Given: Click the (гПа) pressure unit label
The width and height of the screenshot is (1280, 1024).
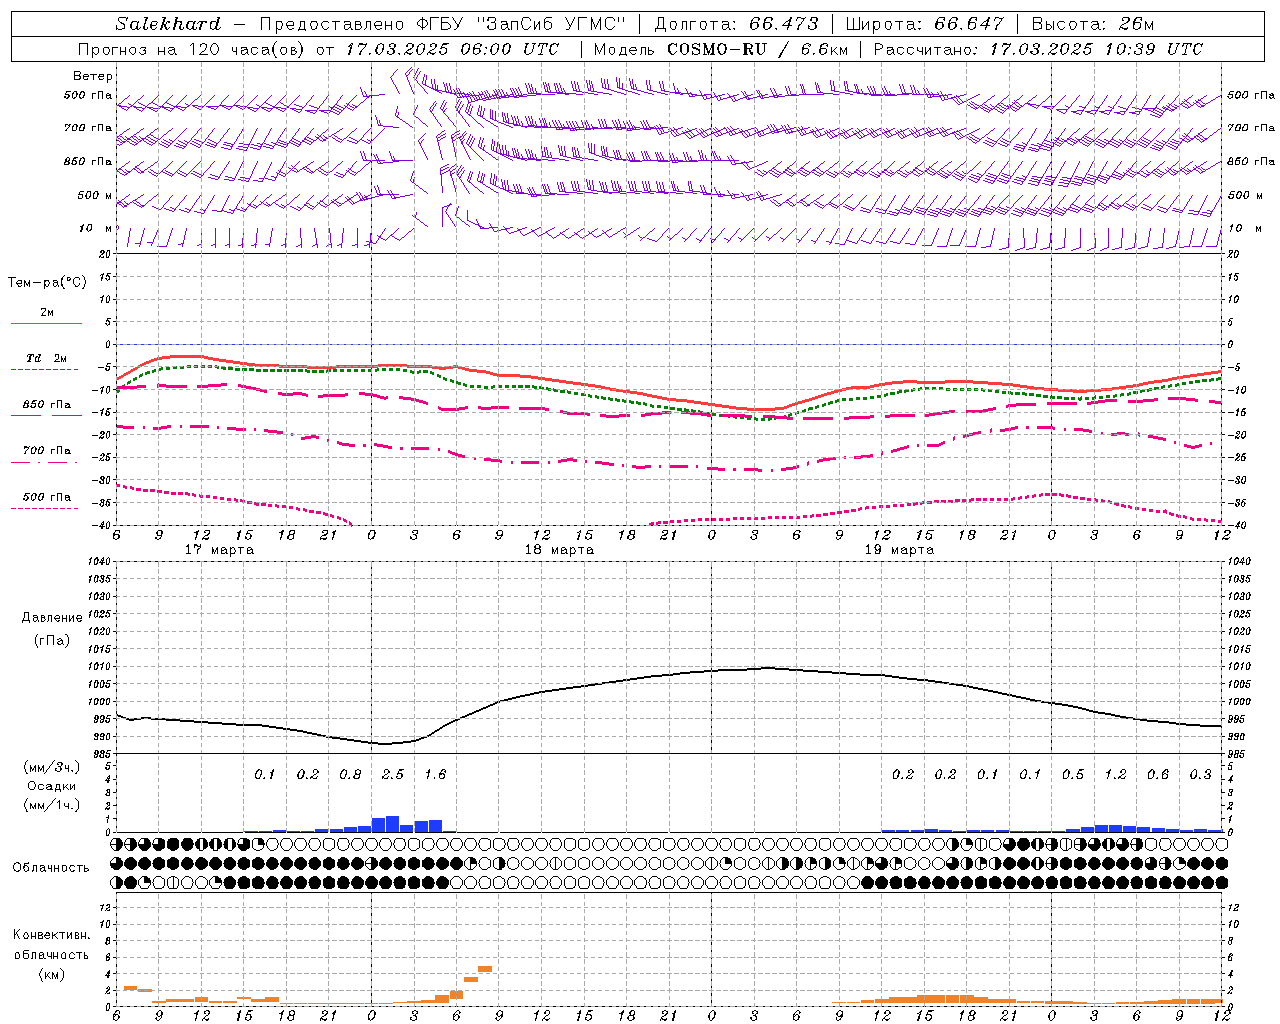Looking at the screenshot, I should tap(51, 640).
